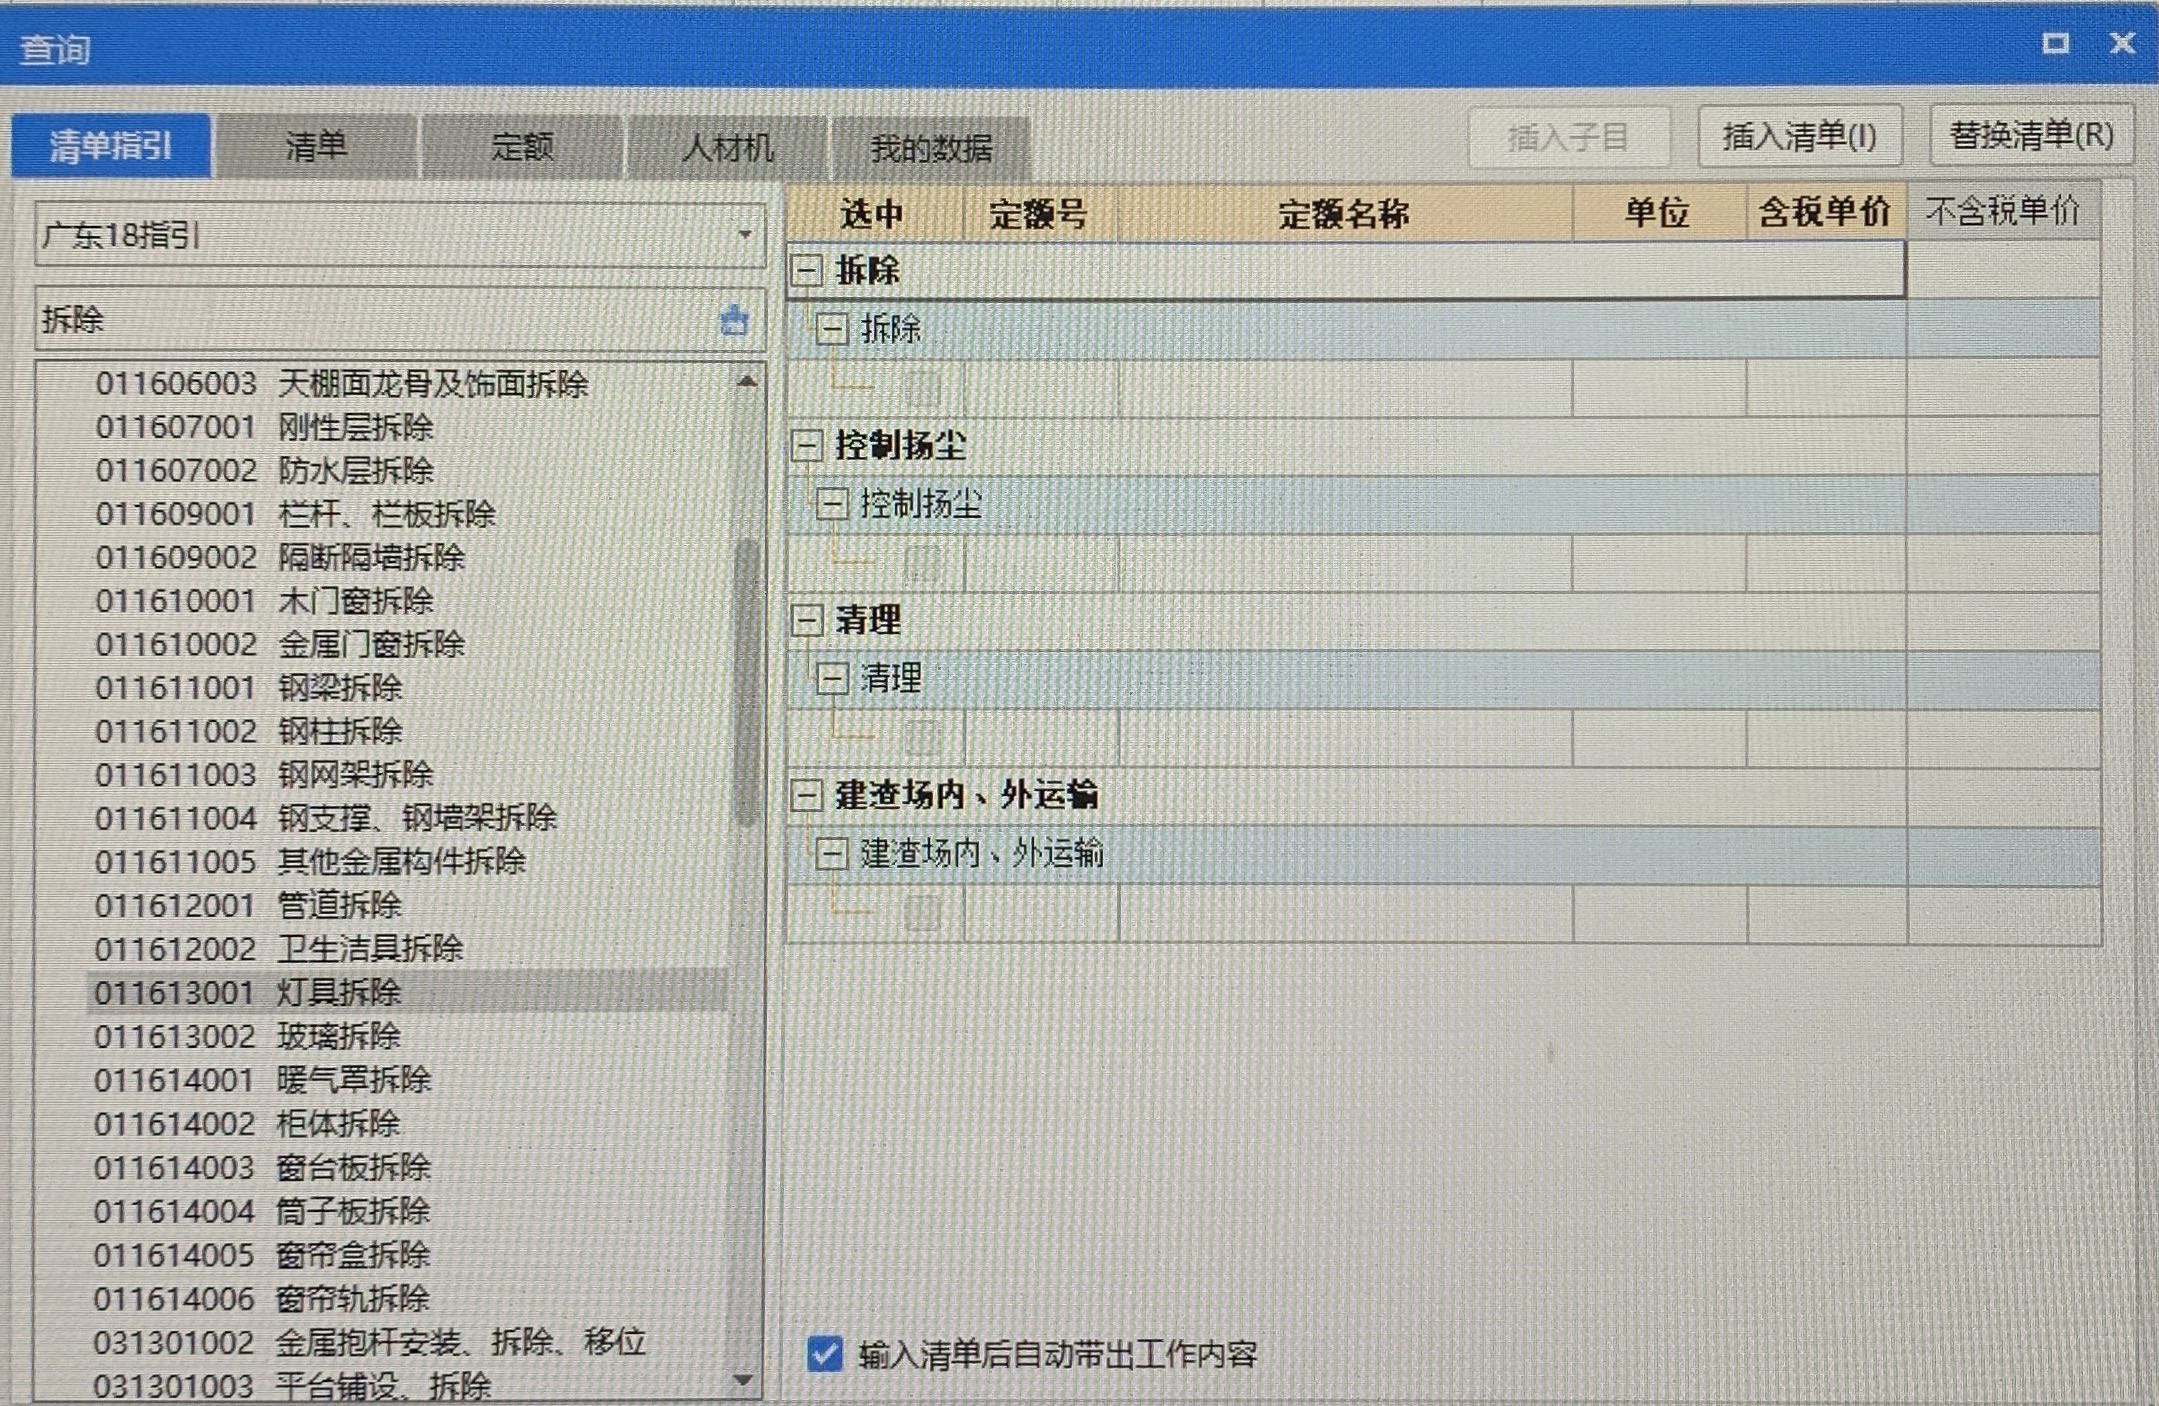Toggle 输入清单后自动带出工作内容 checkbox
Viewport: 2159px width, 1406px height.
tap(825, 1354)
